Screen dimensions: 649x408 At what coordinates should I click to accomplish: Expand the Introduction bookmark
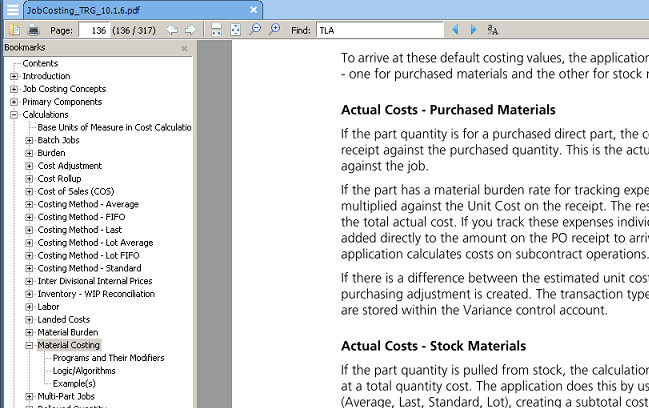pyautogui.click(x=14, y=76)
